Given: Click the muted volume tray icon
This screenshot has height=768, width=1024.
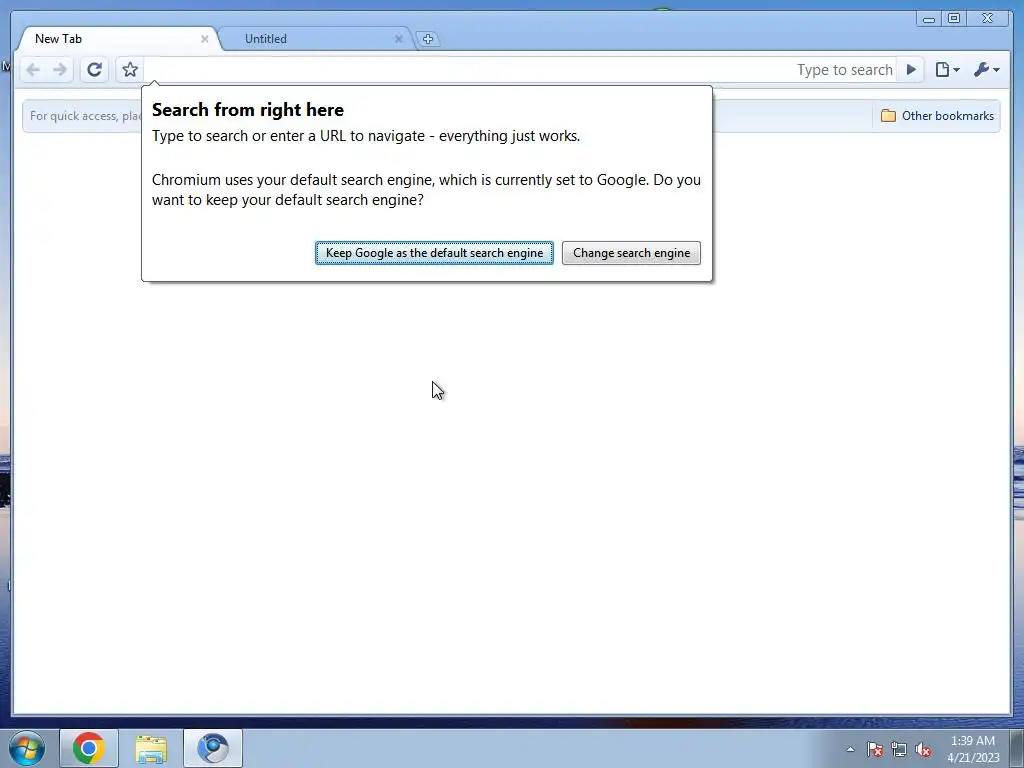Looking at the screenshot, I should tap(923, 749).
